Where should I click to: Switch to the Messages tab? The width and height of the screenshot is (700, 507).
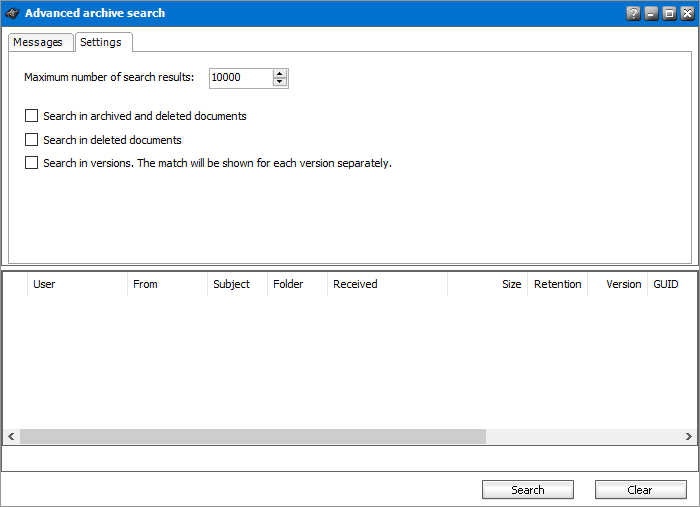click(x=38, y=42)
